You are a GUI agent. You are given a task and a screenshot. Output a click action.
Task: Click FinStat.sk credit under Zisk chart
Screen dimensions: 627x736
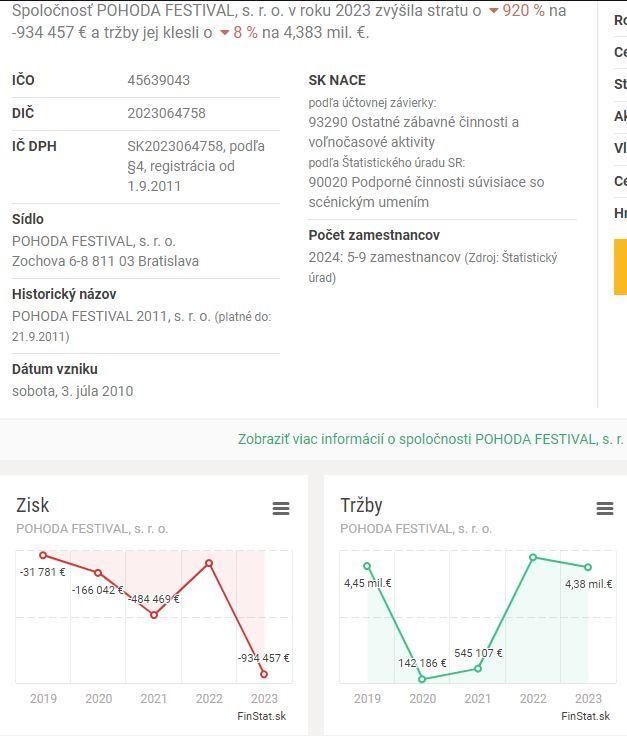tap(261, 716)
